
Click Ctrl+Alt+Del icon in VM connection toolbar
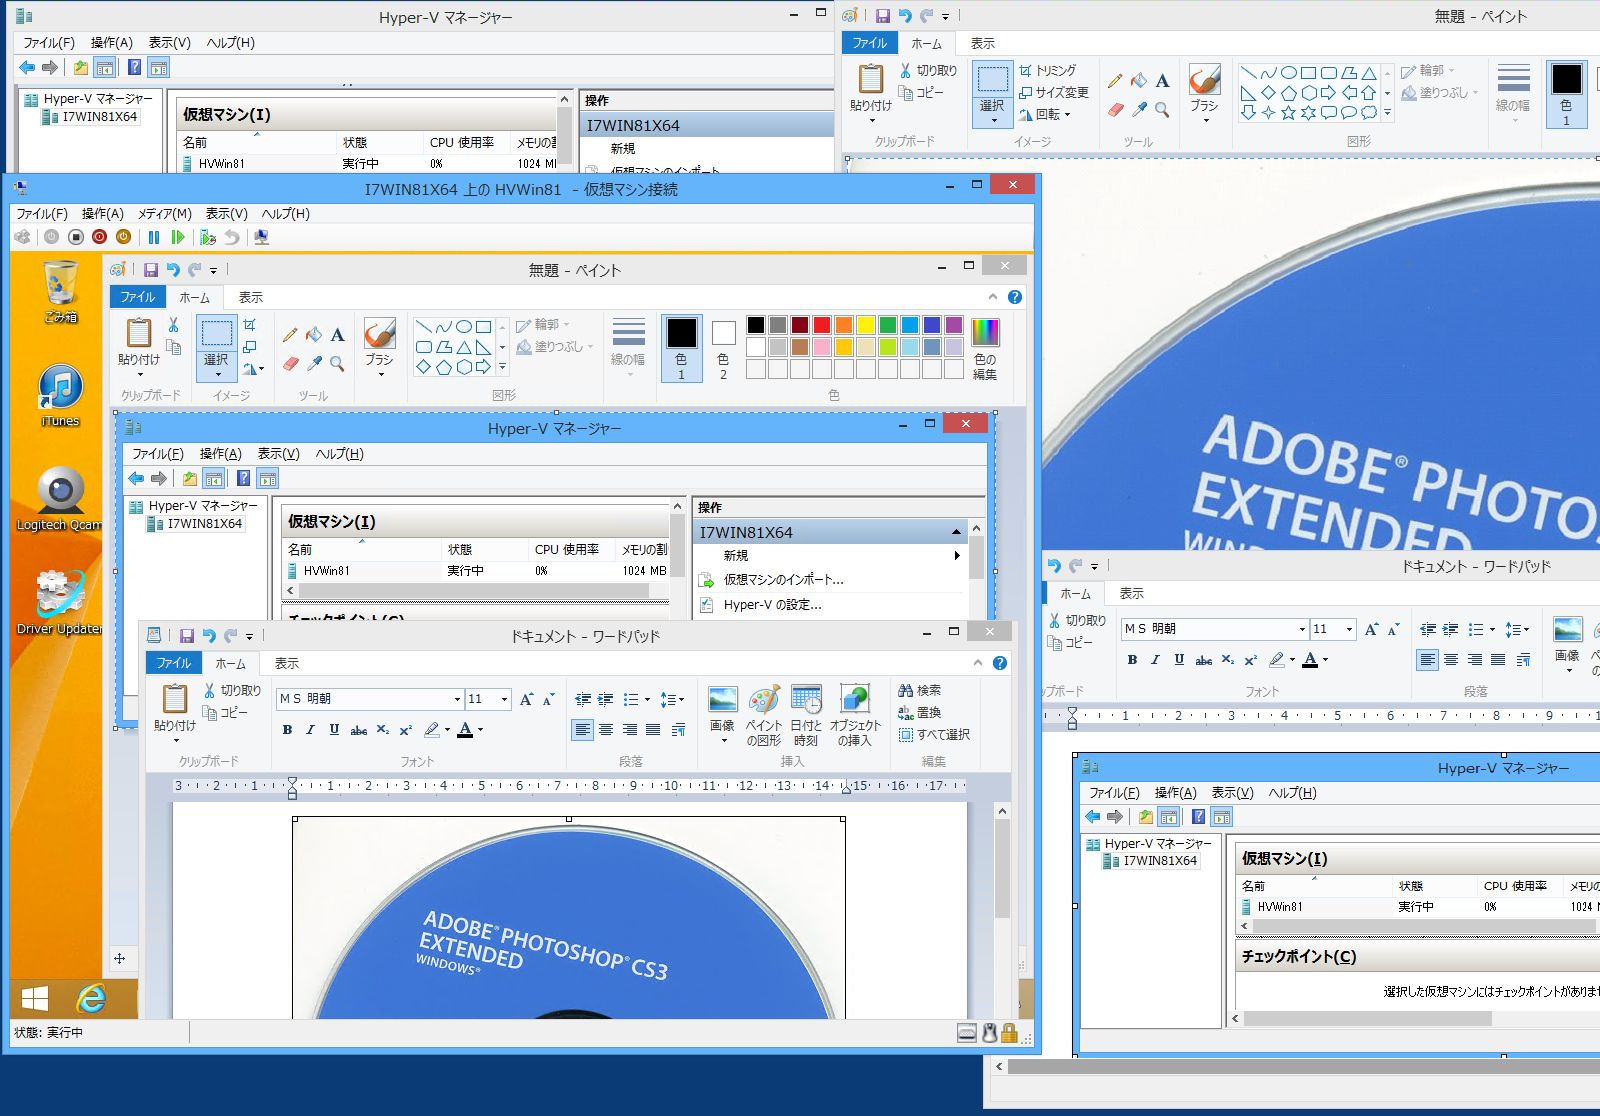[x=22, y=237]
